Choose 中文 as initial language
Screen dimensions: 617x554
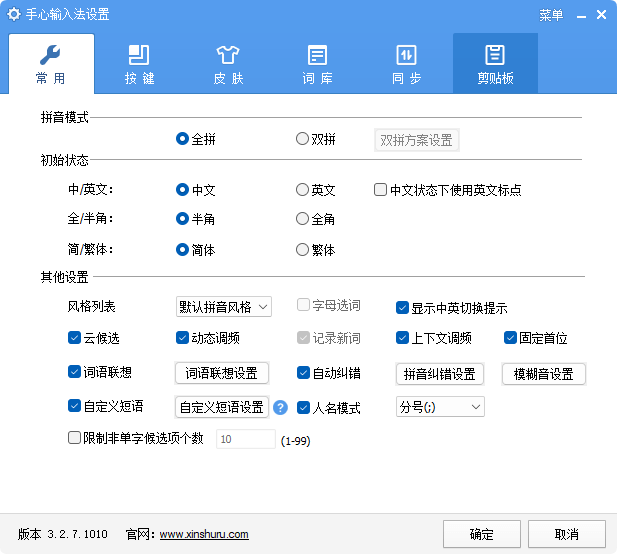coord(182,190)
